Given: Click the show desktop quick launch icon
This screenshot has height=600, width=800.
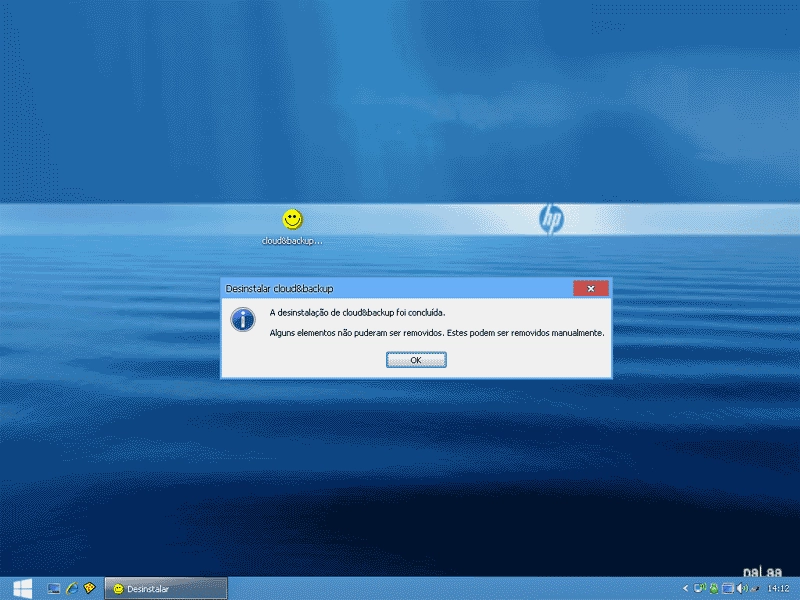Looking at the screenshot, I should (x=54, y=589).
